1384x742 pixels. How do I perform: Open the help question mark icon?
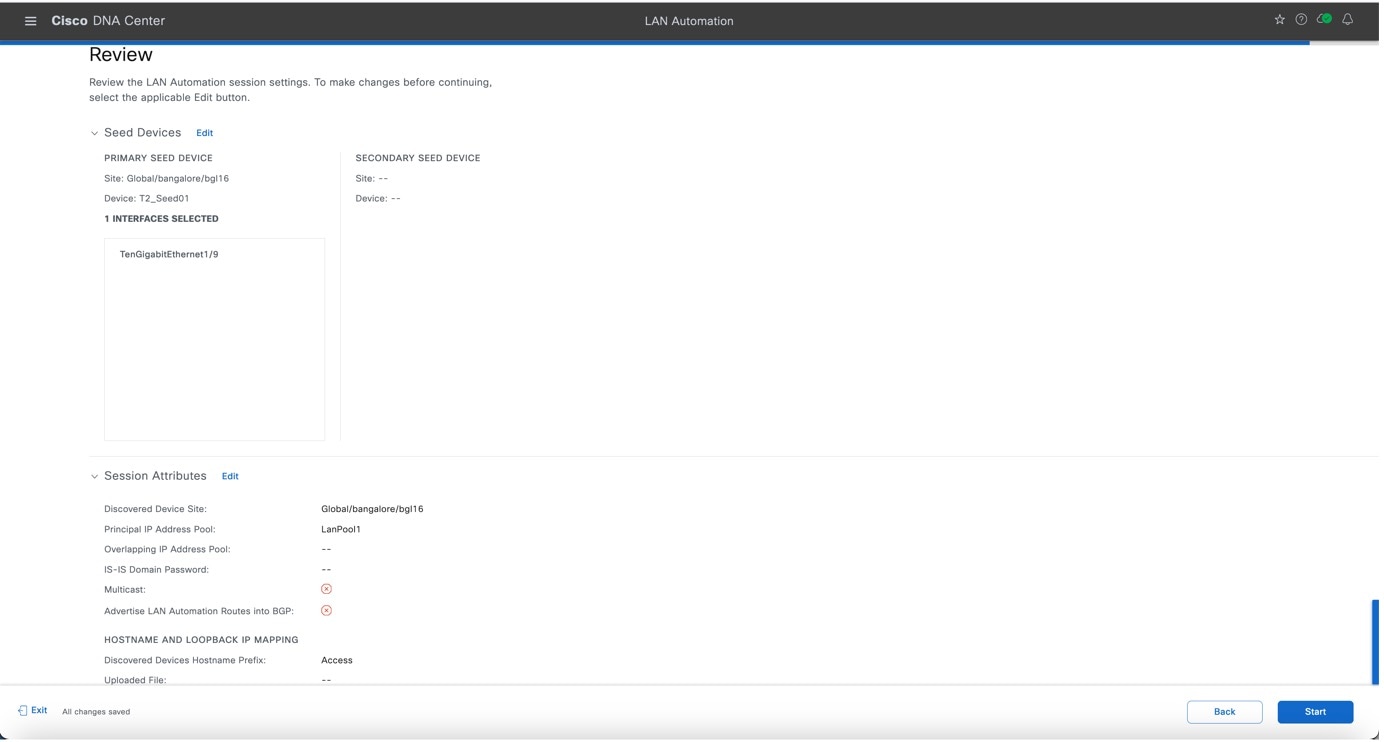1301,20
